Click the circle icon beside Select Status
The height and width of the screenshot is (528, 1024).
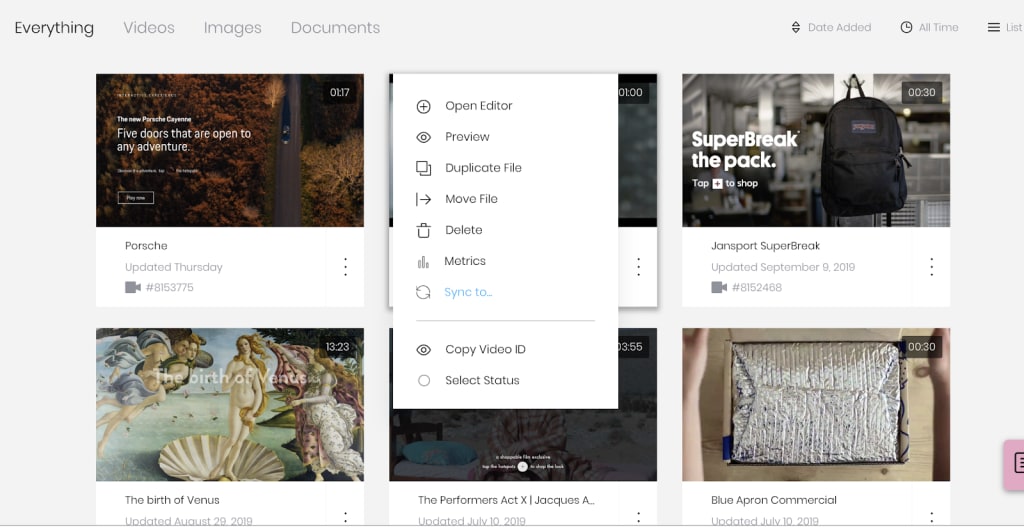tap(424, 380)
